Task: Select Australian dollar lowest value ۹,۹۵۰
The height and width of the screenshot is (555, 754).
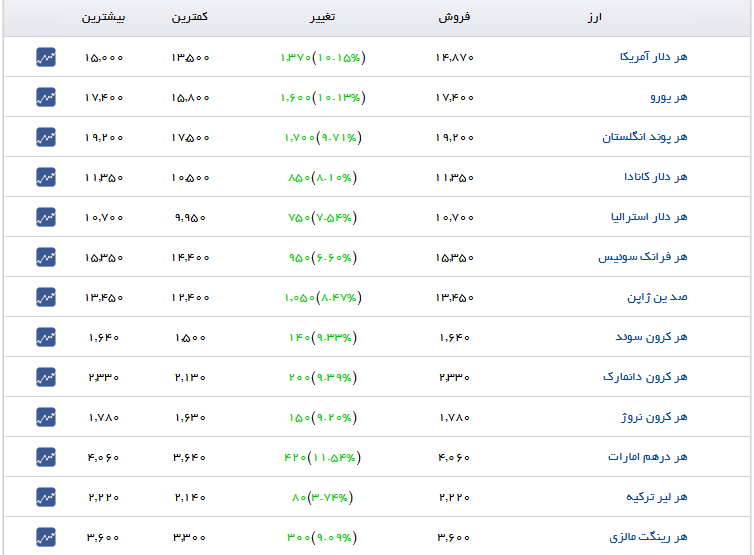Action: point(190,218)
